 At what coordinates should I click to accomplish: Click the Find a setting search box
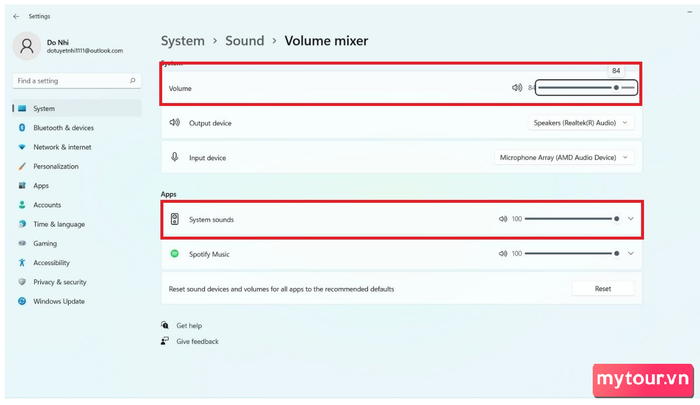(77, 81)
